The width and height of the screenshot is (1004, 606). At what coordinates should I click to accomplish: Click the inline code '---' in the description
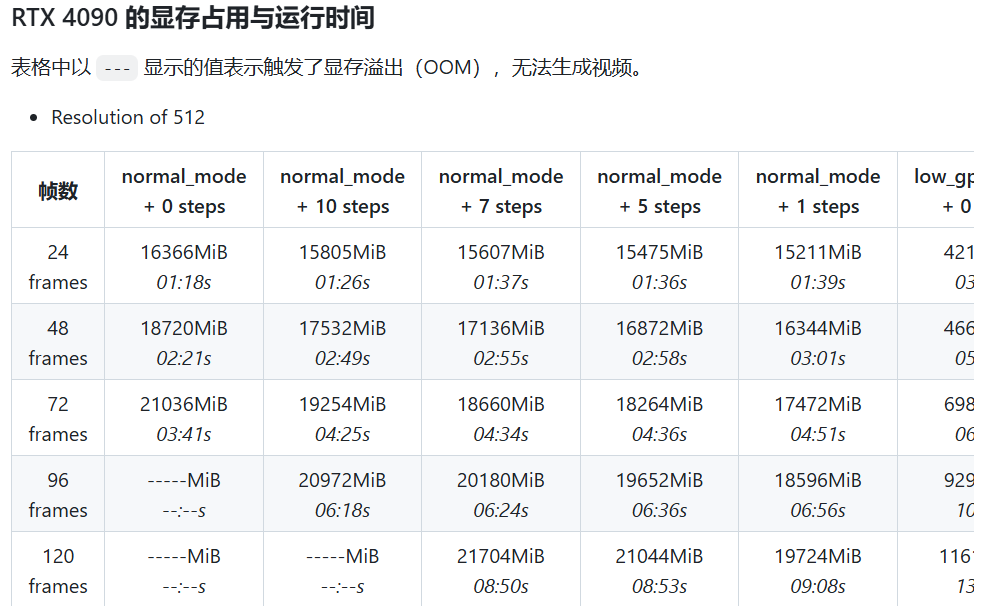point(117,68)
